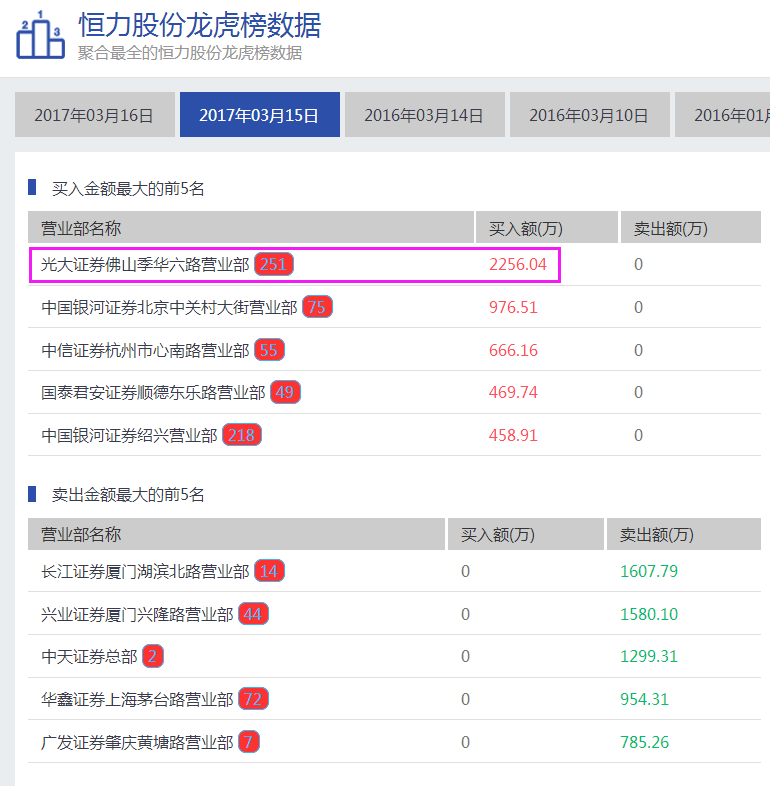
Task: Click the 恒力股份龙虎榜数据 page title
Action: tap(200, 24)
